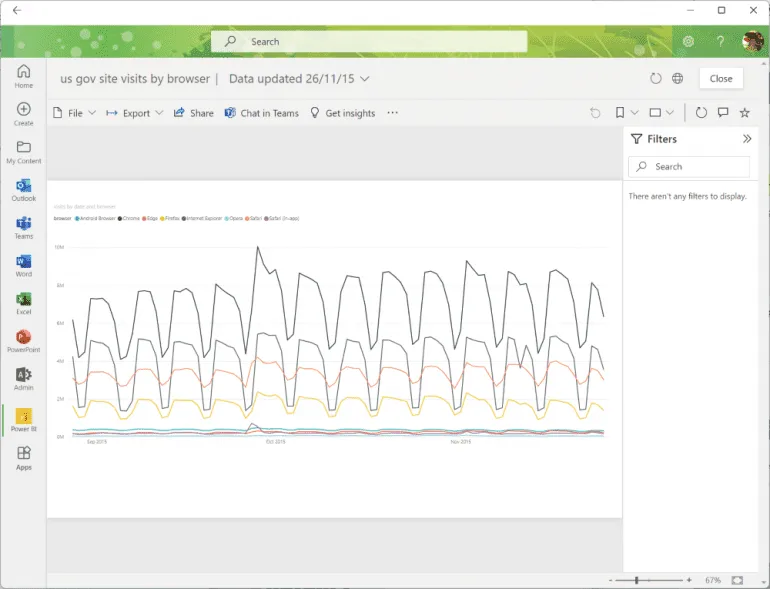770x589 pixels.
Task: Click the Filters pane search box
Action: click(689, 167)
